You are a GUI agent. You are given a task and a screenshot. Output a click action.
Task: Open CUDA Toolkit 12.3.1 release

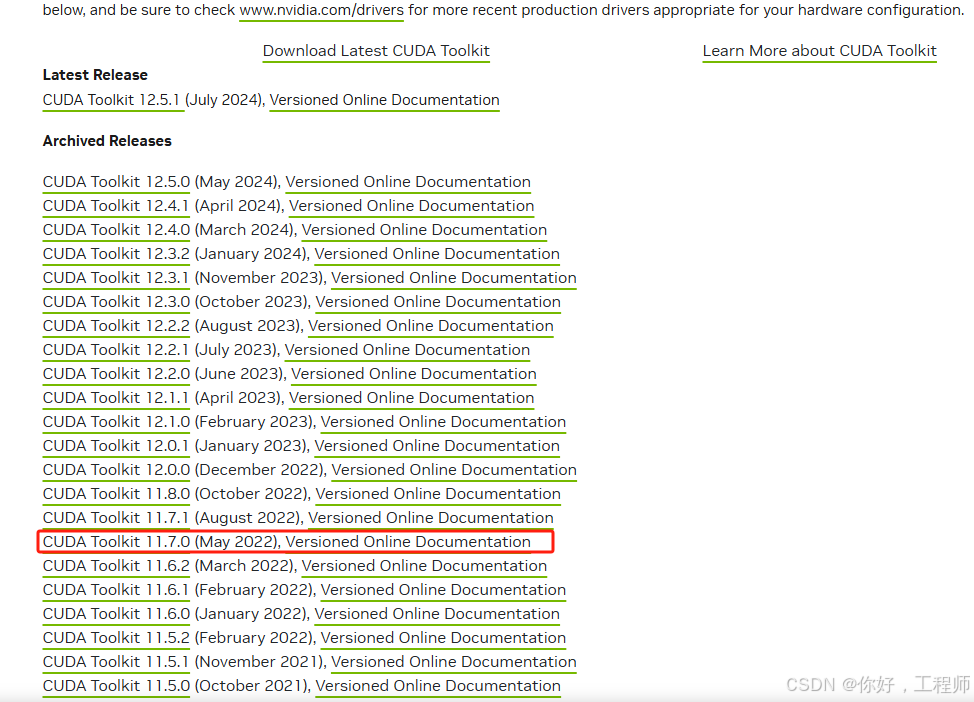click(116, 278)
